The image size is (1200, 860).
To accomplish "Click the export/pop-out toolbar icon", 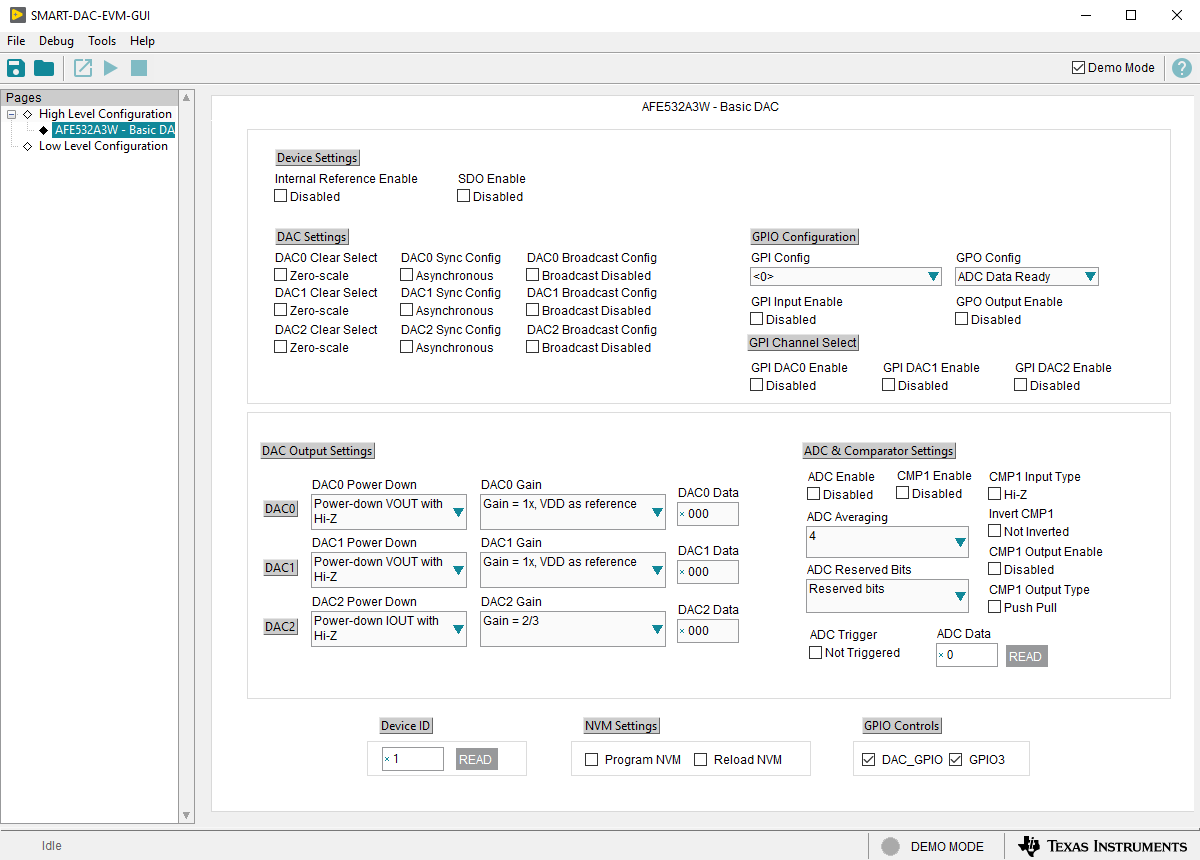I will point(83,68).
